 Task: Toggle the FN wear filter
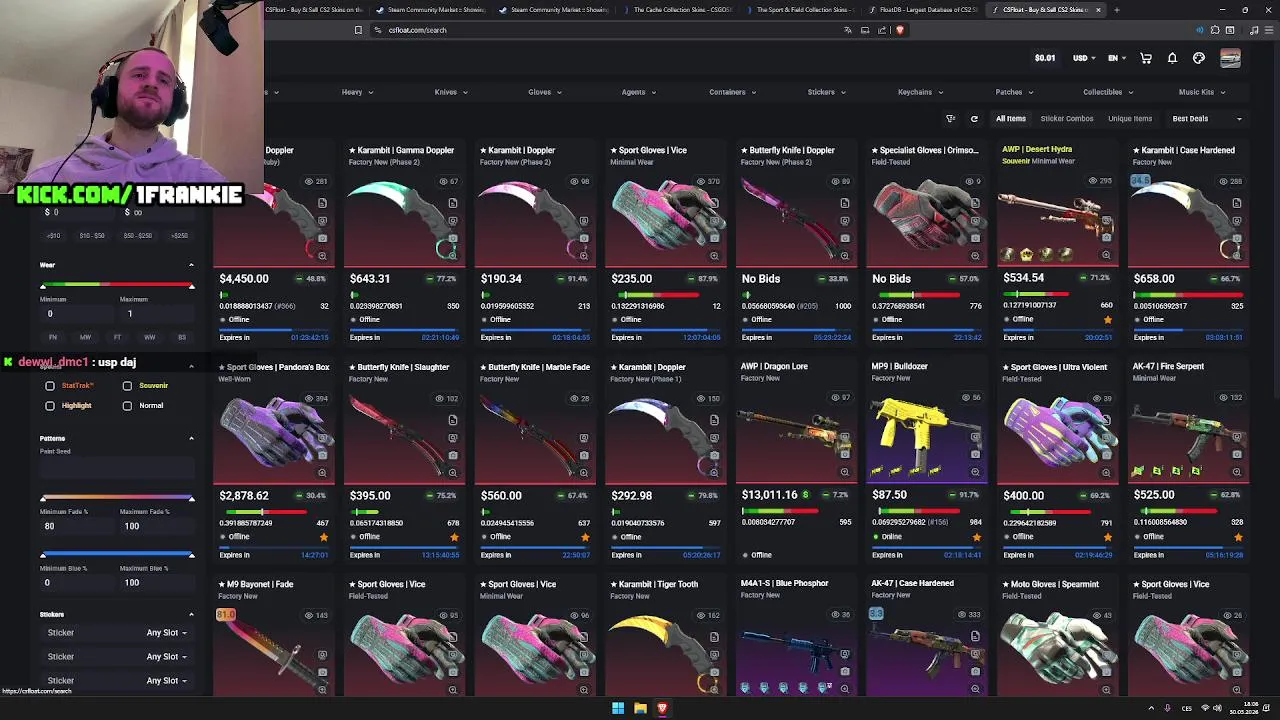(x=53, y=338)
